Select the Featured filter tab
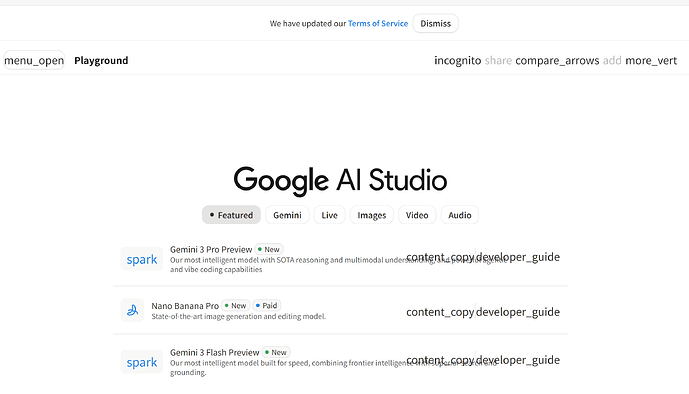Screen dimensions: 689x394 [231, 215]
